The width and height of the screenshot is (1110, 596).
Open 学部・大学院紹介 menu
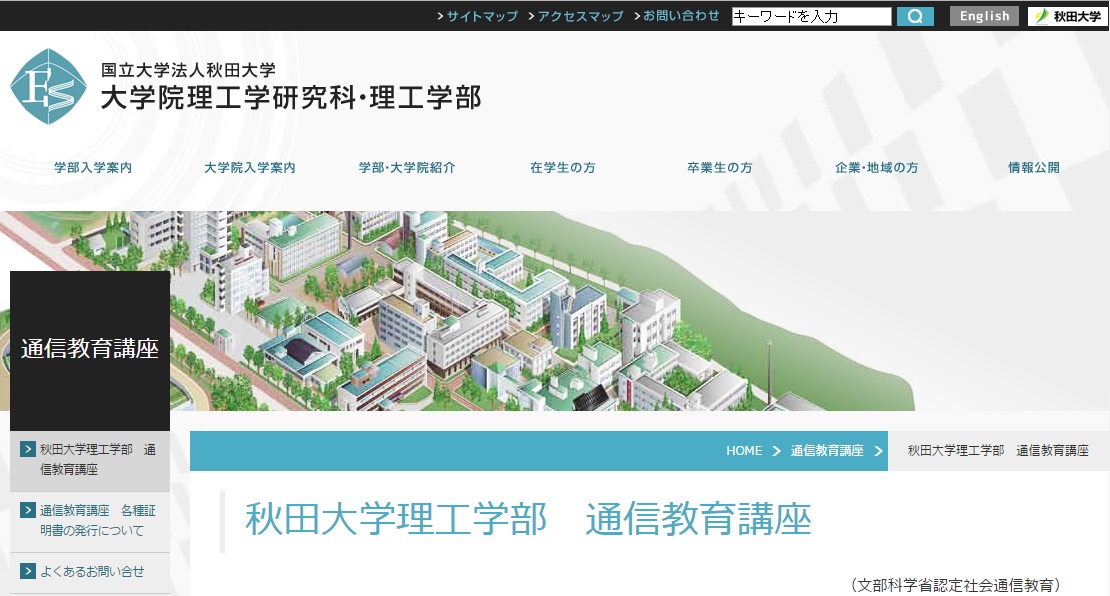pos(407,168)
